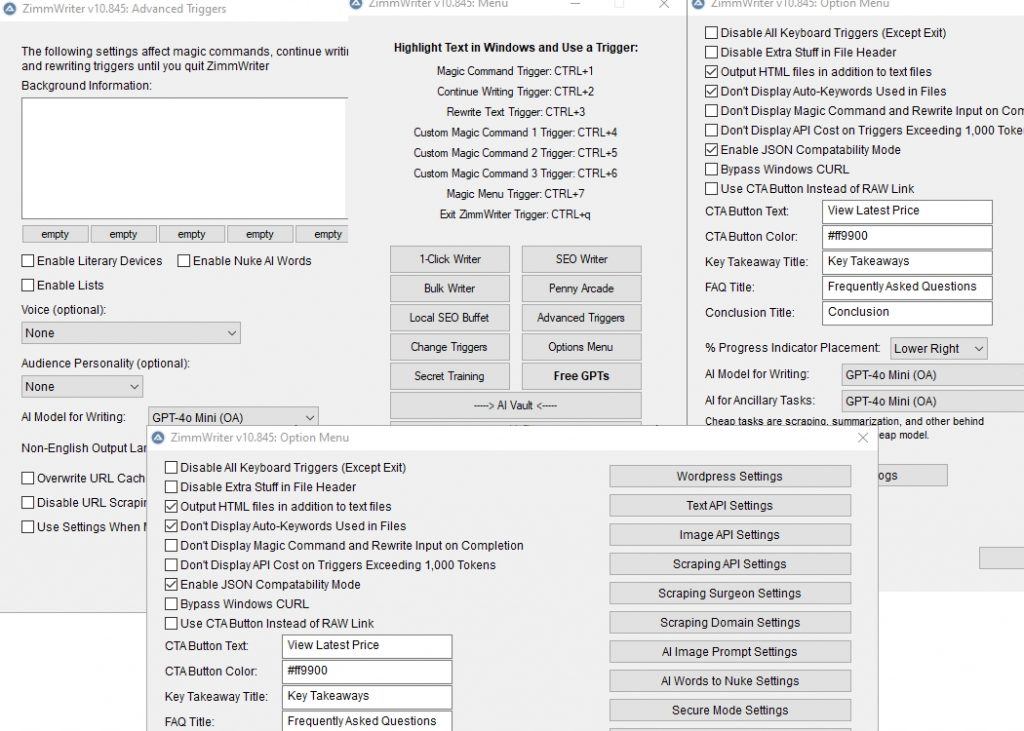
Task: Open the % Progress Indicator Placement dropdown
Action: [938, 349]
